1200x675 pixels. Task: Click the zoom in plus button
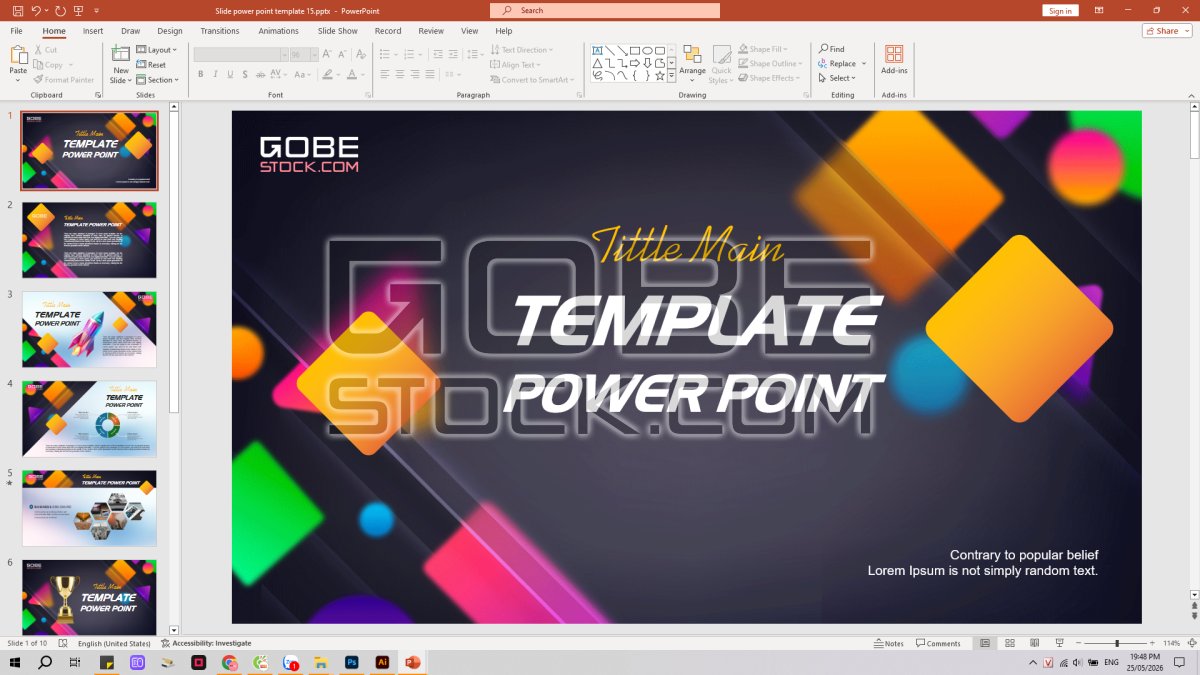tap(1153, 643)
